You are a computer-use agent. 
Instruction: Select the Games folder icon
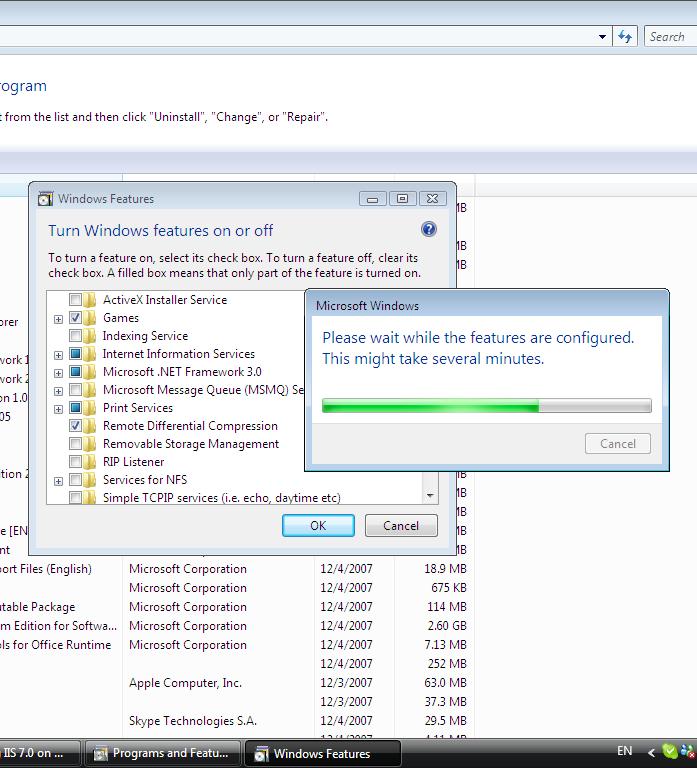[x=89, y=318]
